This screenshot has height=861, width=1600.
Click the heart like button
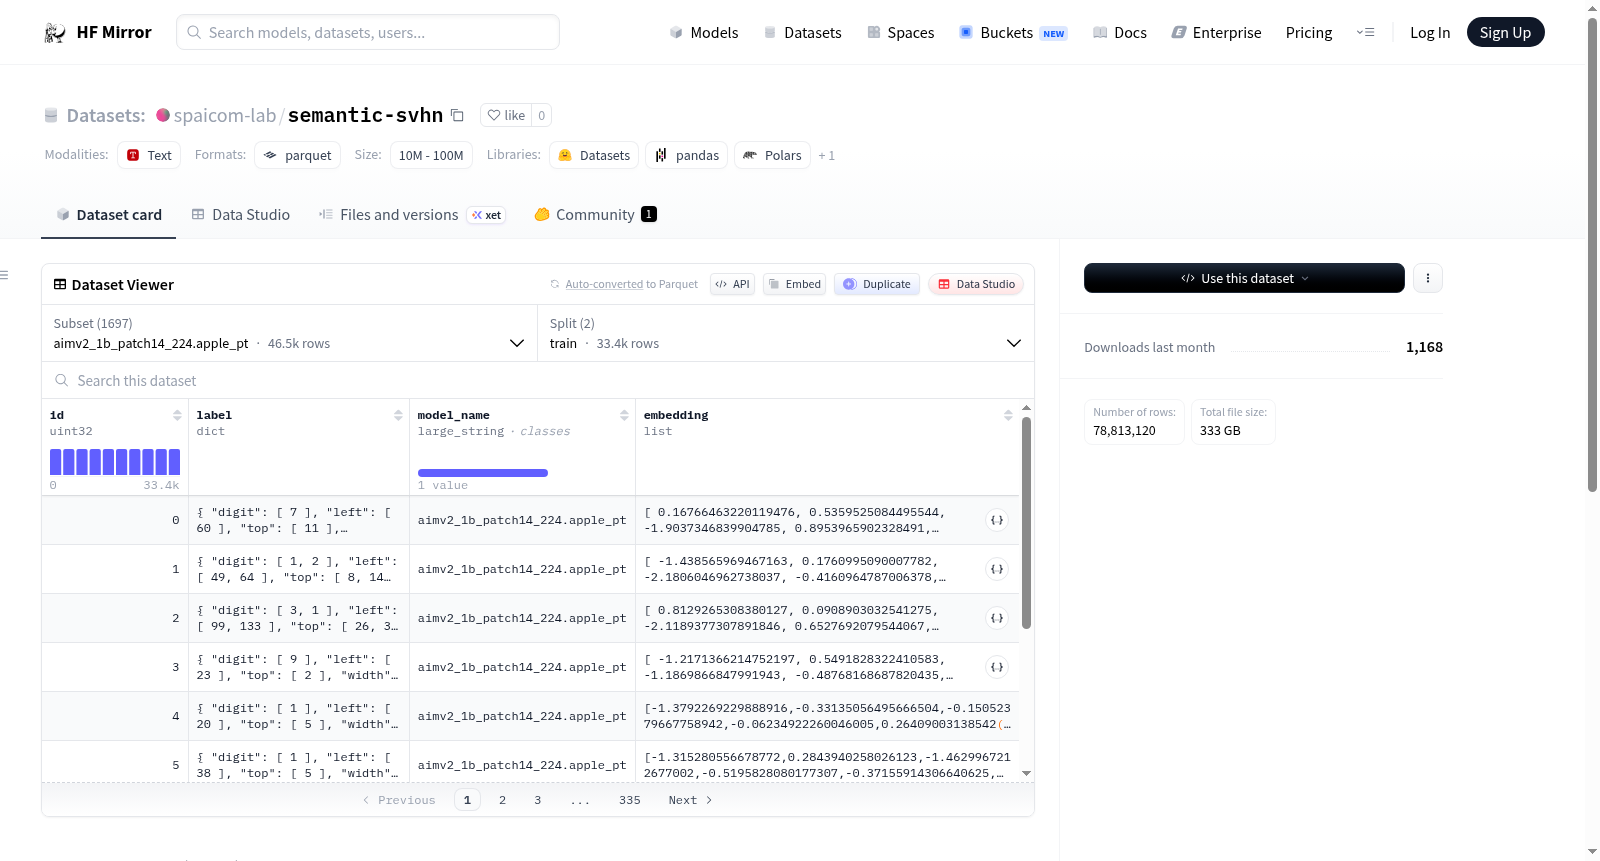[506, 115]
